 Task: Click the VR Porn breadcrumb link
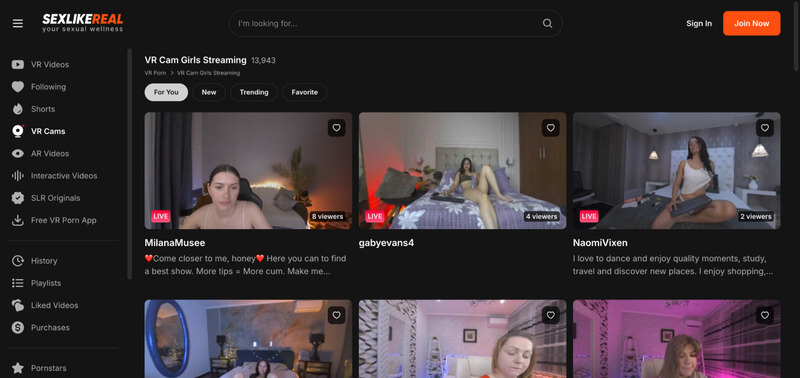(x=155, y=73)
